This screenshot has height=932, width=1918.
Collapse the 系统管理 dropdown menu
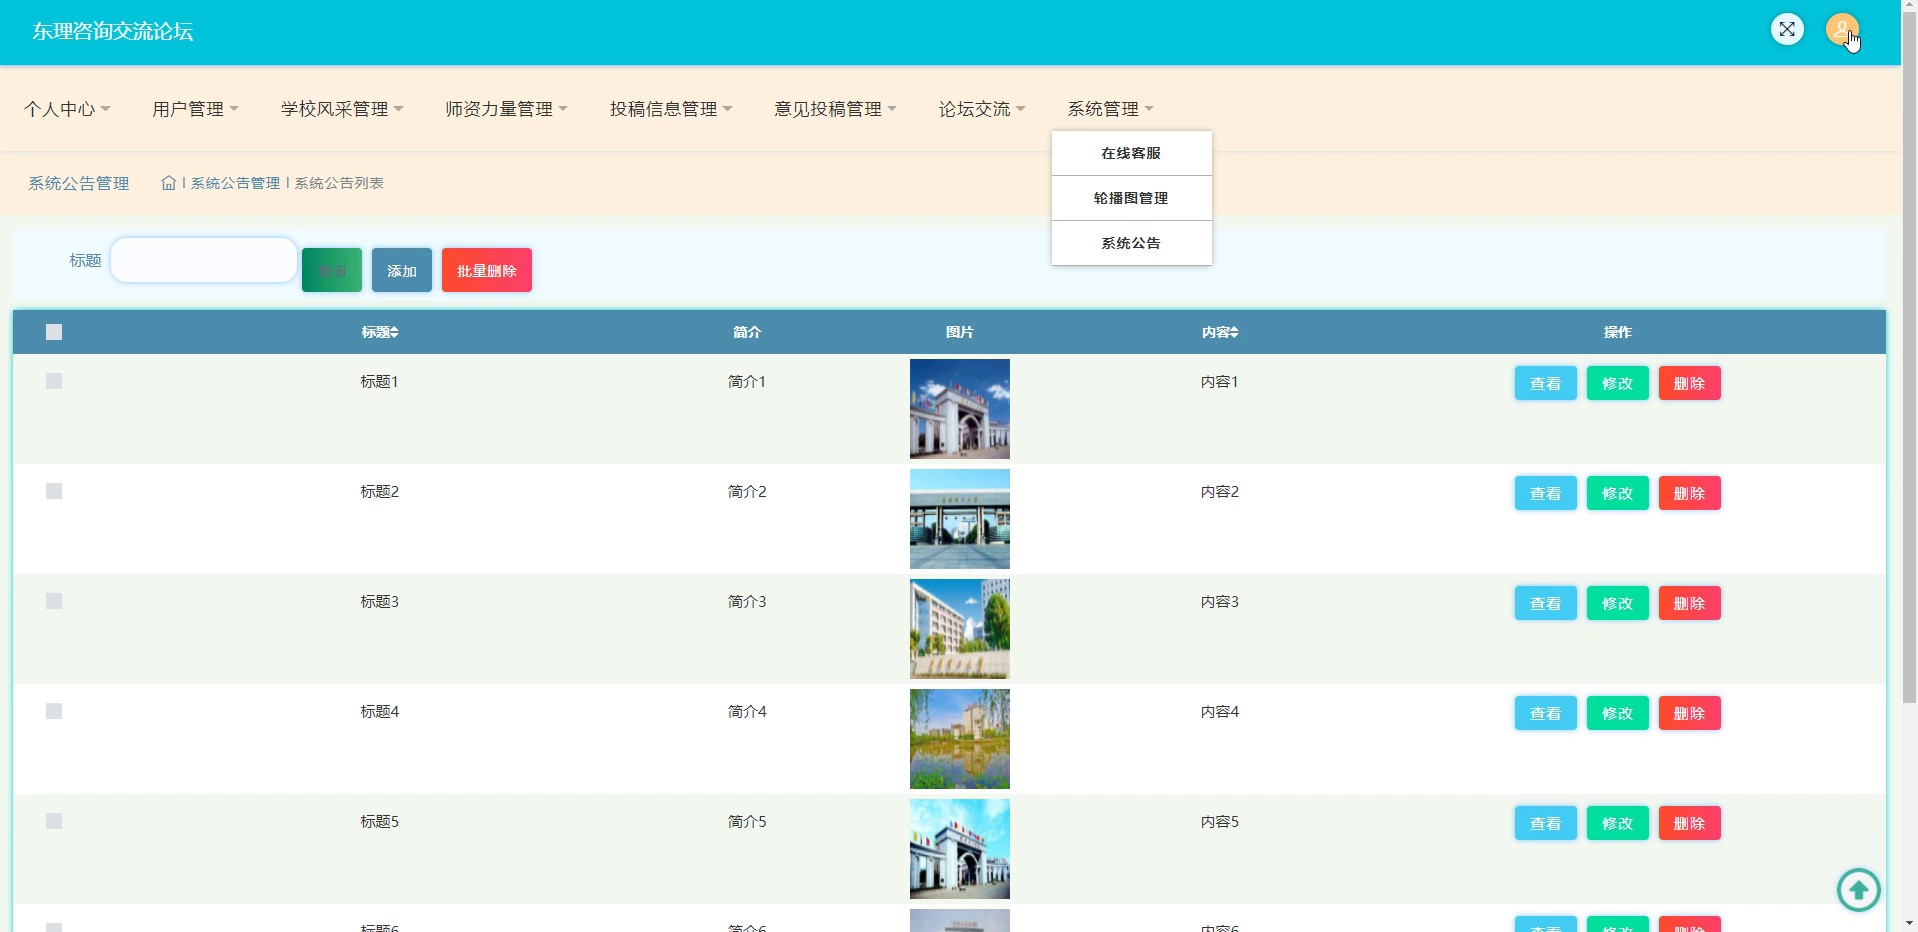1110,109
